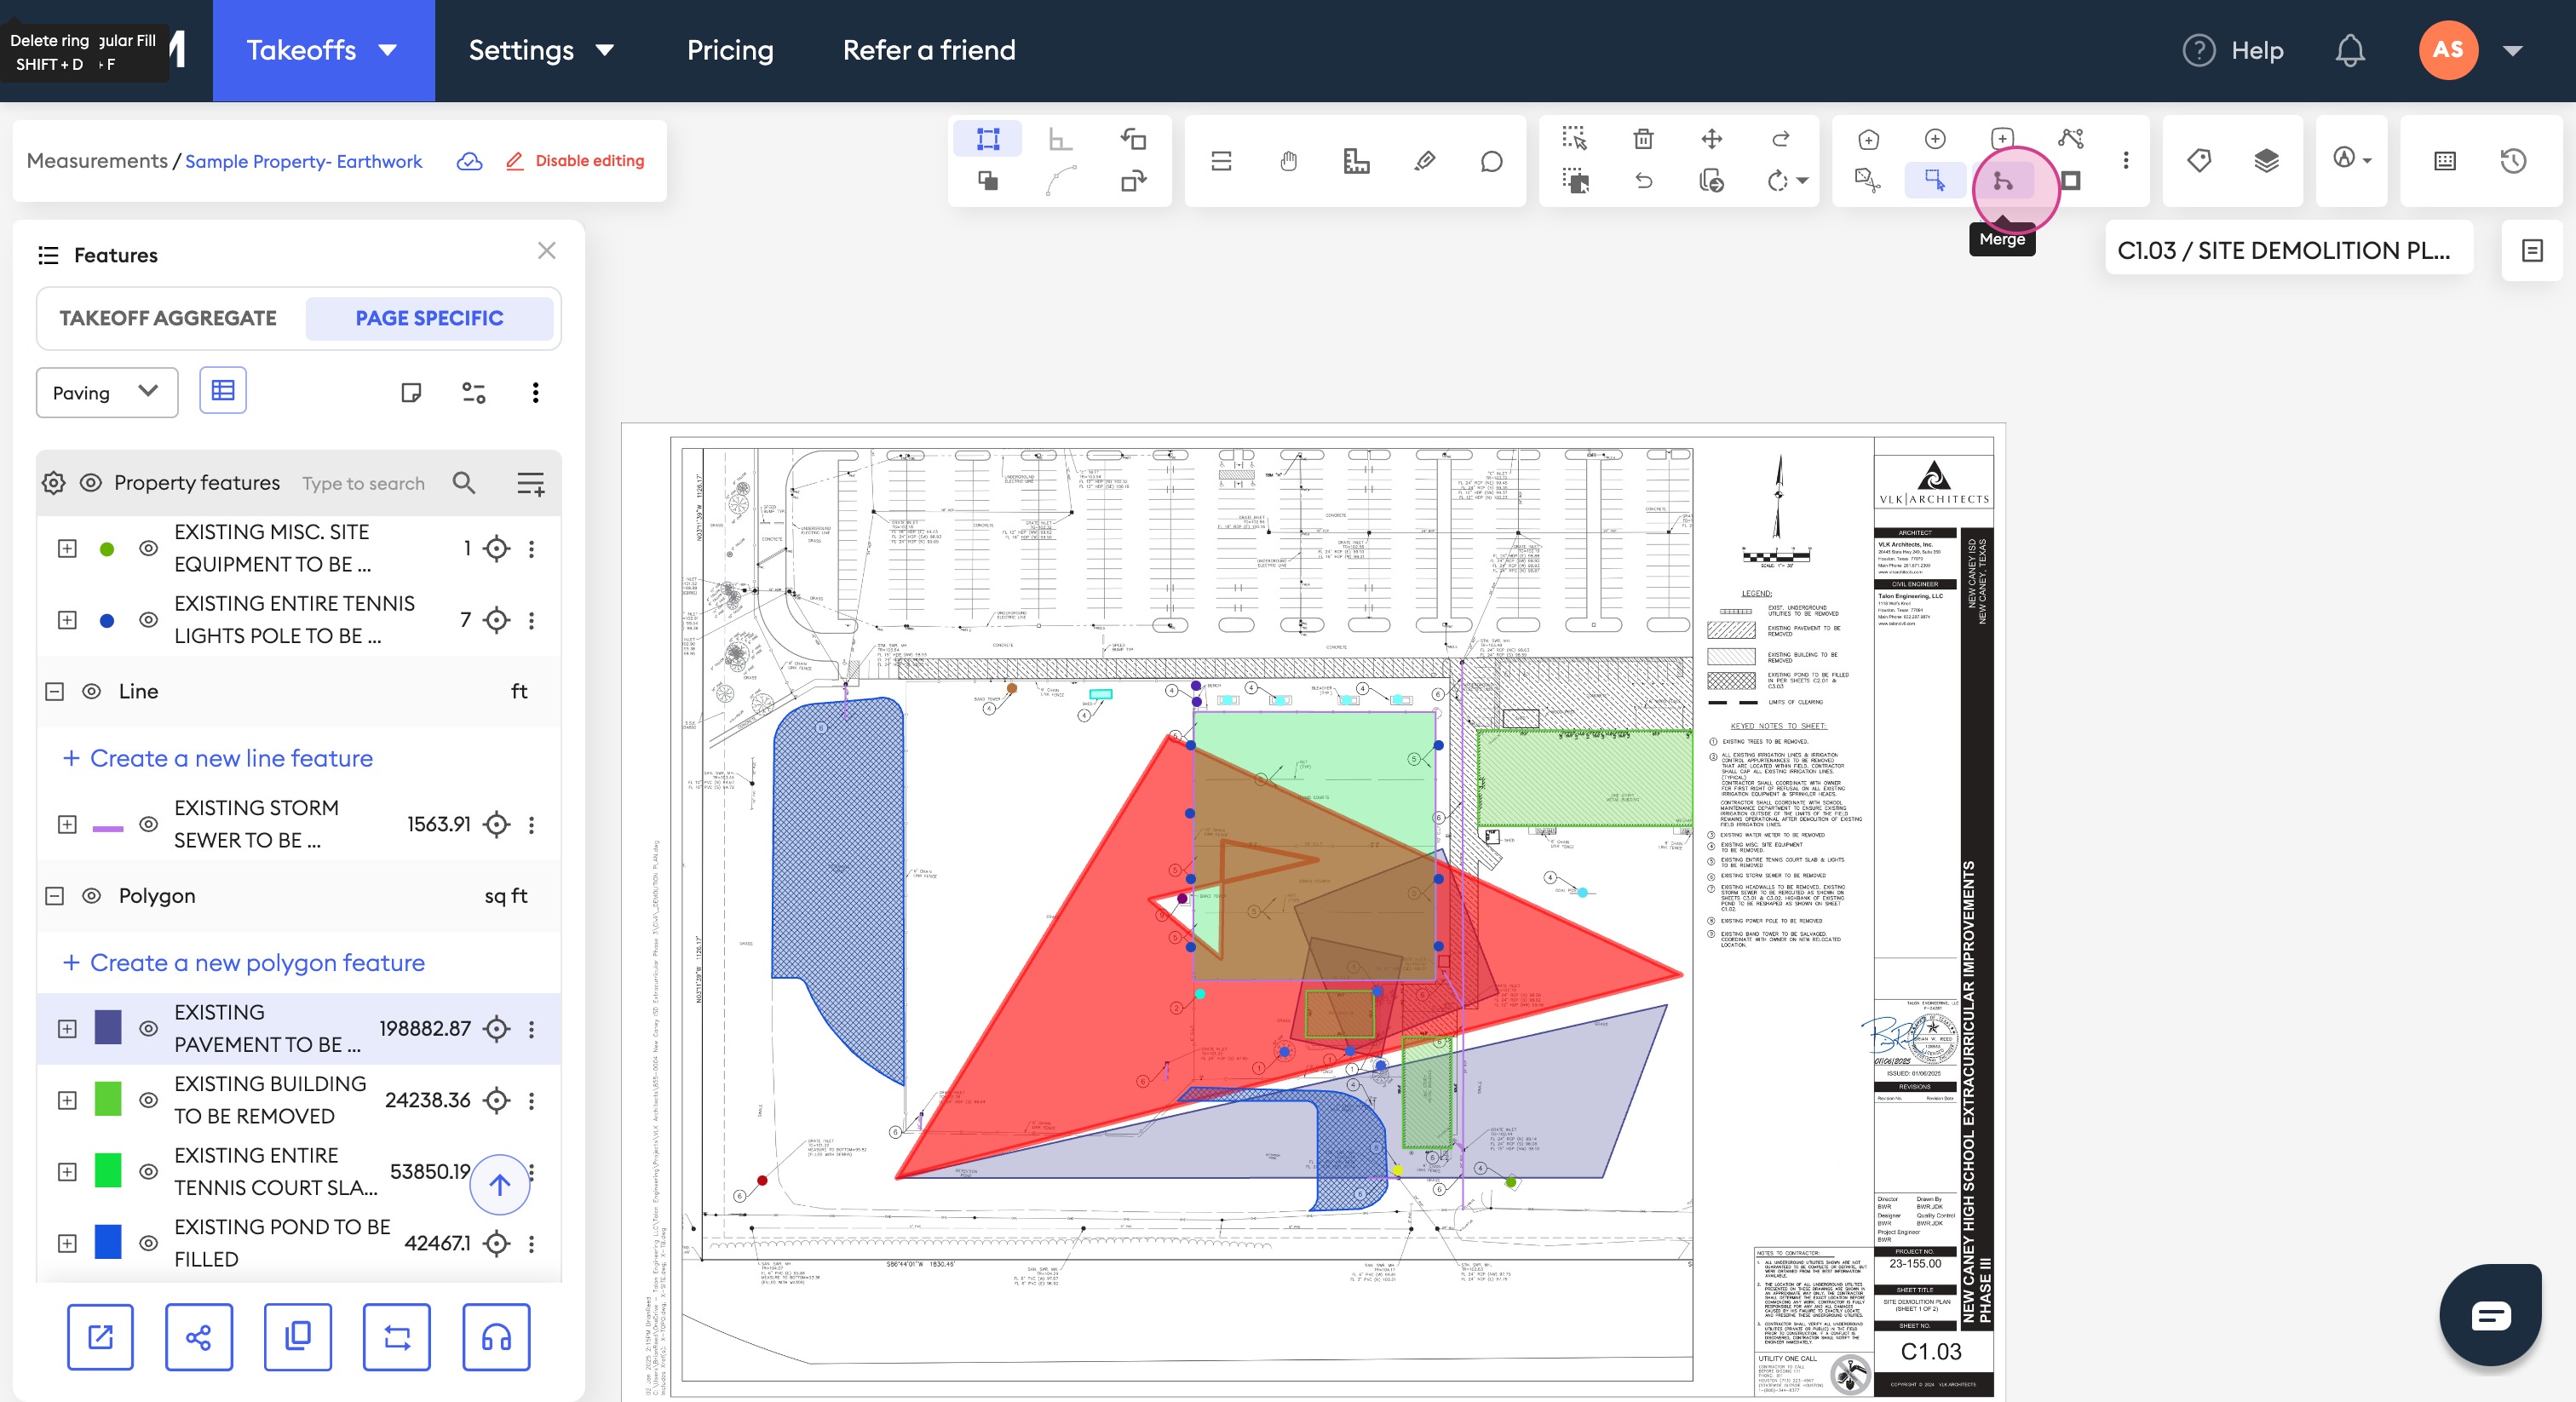Click the comment bubble tool
Screen dimensions: 2576x1402
1491,161
